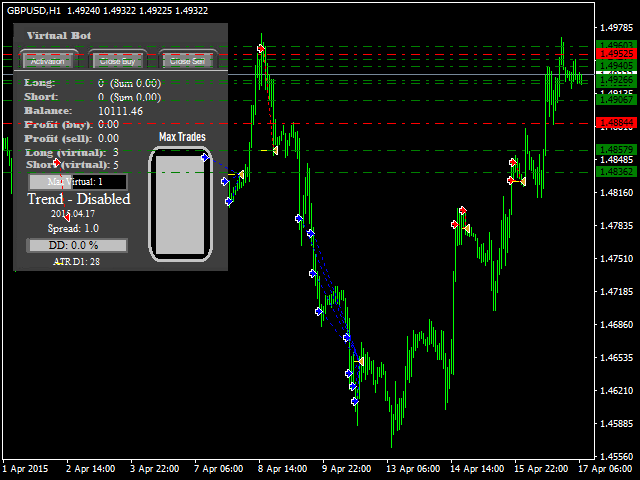The width and height of the screenshot is (640, 480).
Task: Click the 15 Apr 22:00 time axis label
Action: [x=541, y=469]
